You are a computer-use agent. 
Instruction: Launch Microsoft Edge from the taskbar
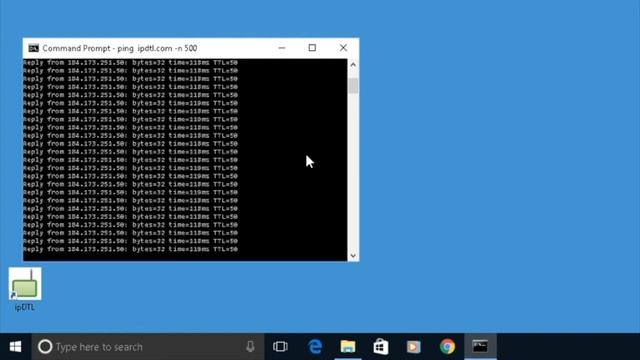coord(315,347)
